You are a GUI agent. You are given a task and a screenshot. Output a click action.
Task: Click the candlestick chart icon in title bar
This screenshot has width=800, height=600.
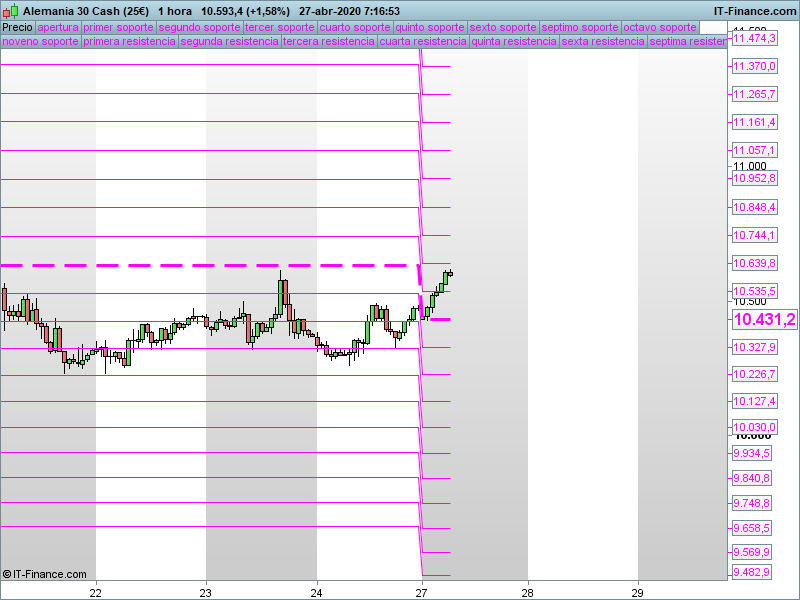click(x=10, y=10)
